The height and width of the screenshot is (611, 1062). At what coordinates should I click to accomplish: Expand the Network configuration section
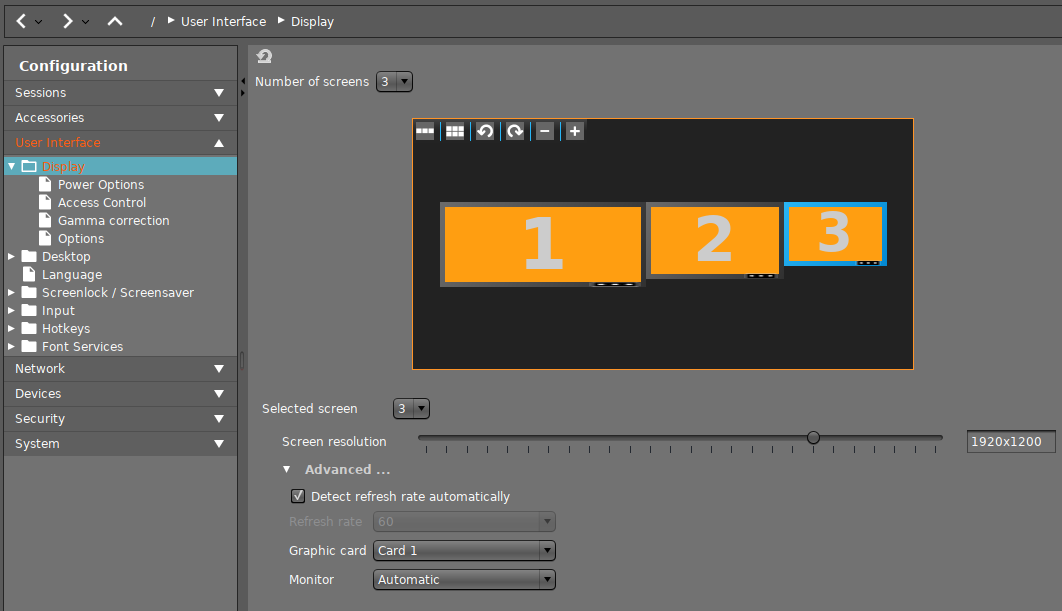119,368
